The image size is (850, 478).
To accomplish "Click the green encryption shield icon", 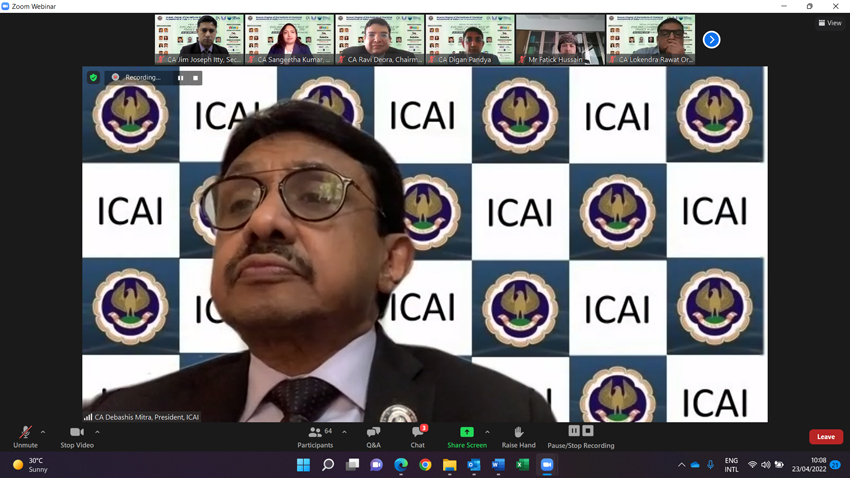I will 94,77.
